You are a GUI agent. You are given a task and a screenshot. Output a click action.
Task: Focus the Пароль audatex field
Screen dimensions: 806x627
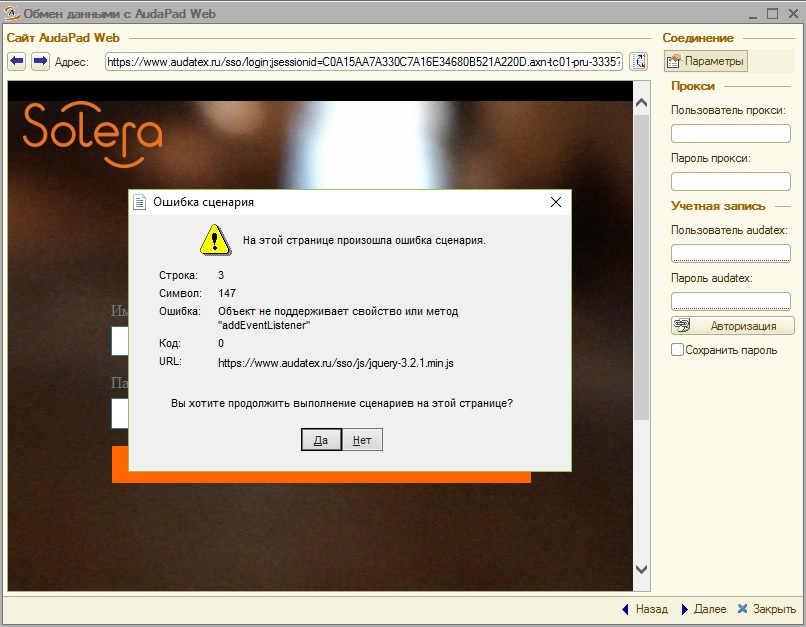pos(730,301)
